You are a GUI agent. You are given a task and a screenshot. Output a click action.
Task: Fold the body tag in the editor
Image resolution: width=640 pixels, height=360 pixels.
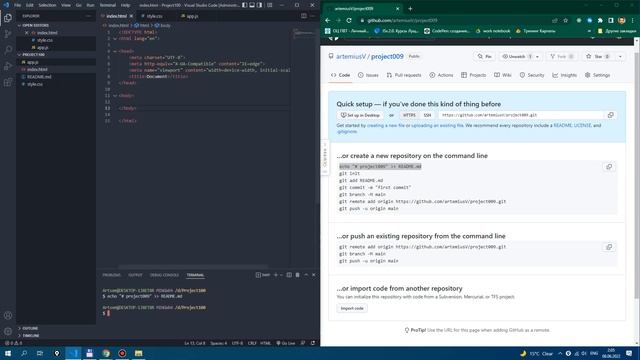pyautogui.click(x=115, y=96)
